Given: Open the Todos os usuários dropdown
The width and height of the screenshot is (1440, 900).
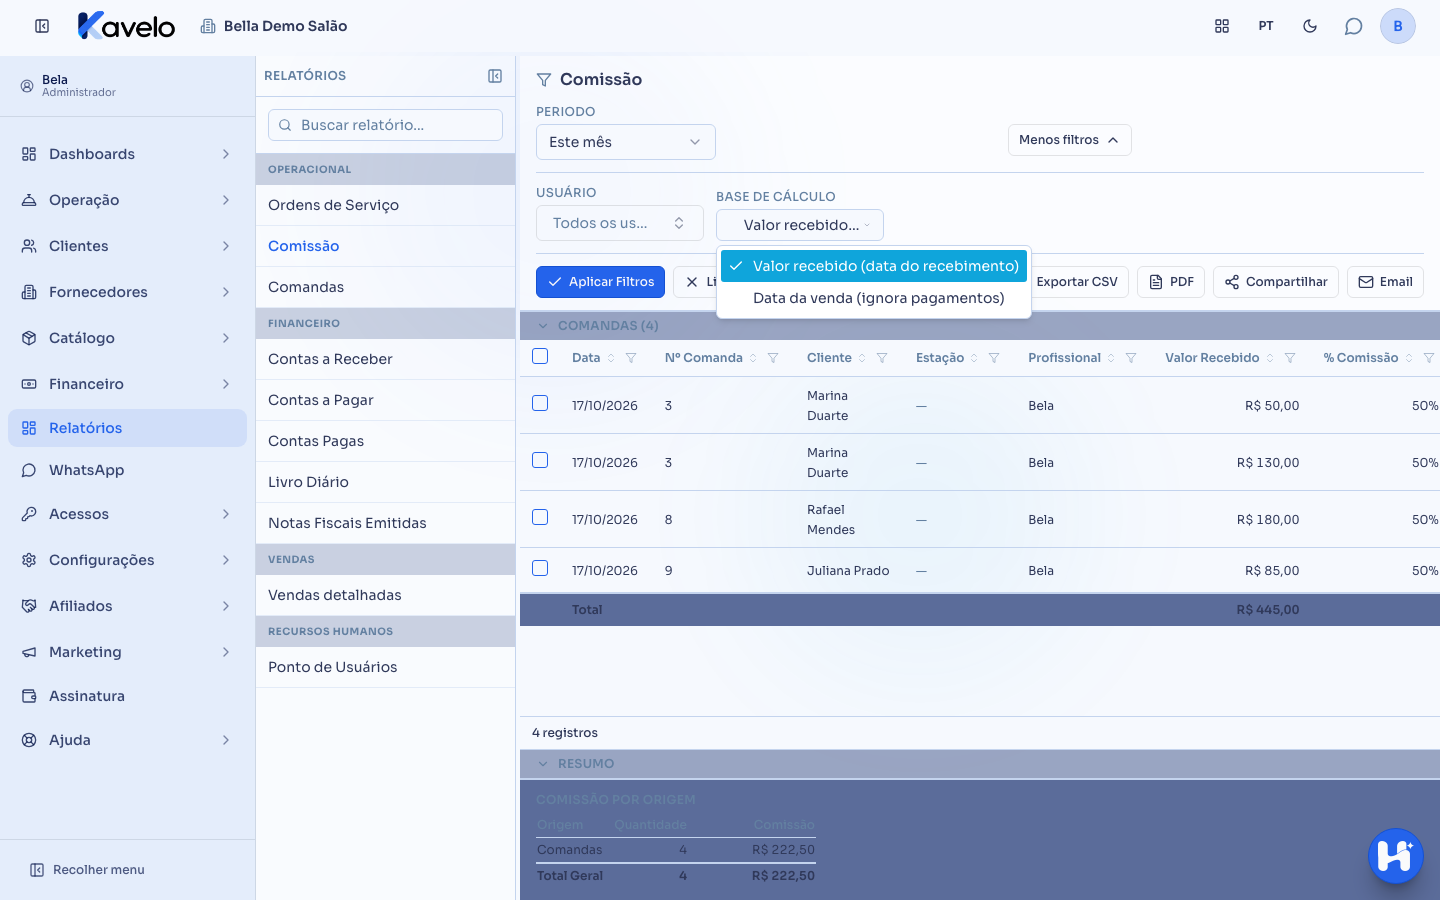Looking at the screenshot, I should (x=620, y=223).
